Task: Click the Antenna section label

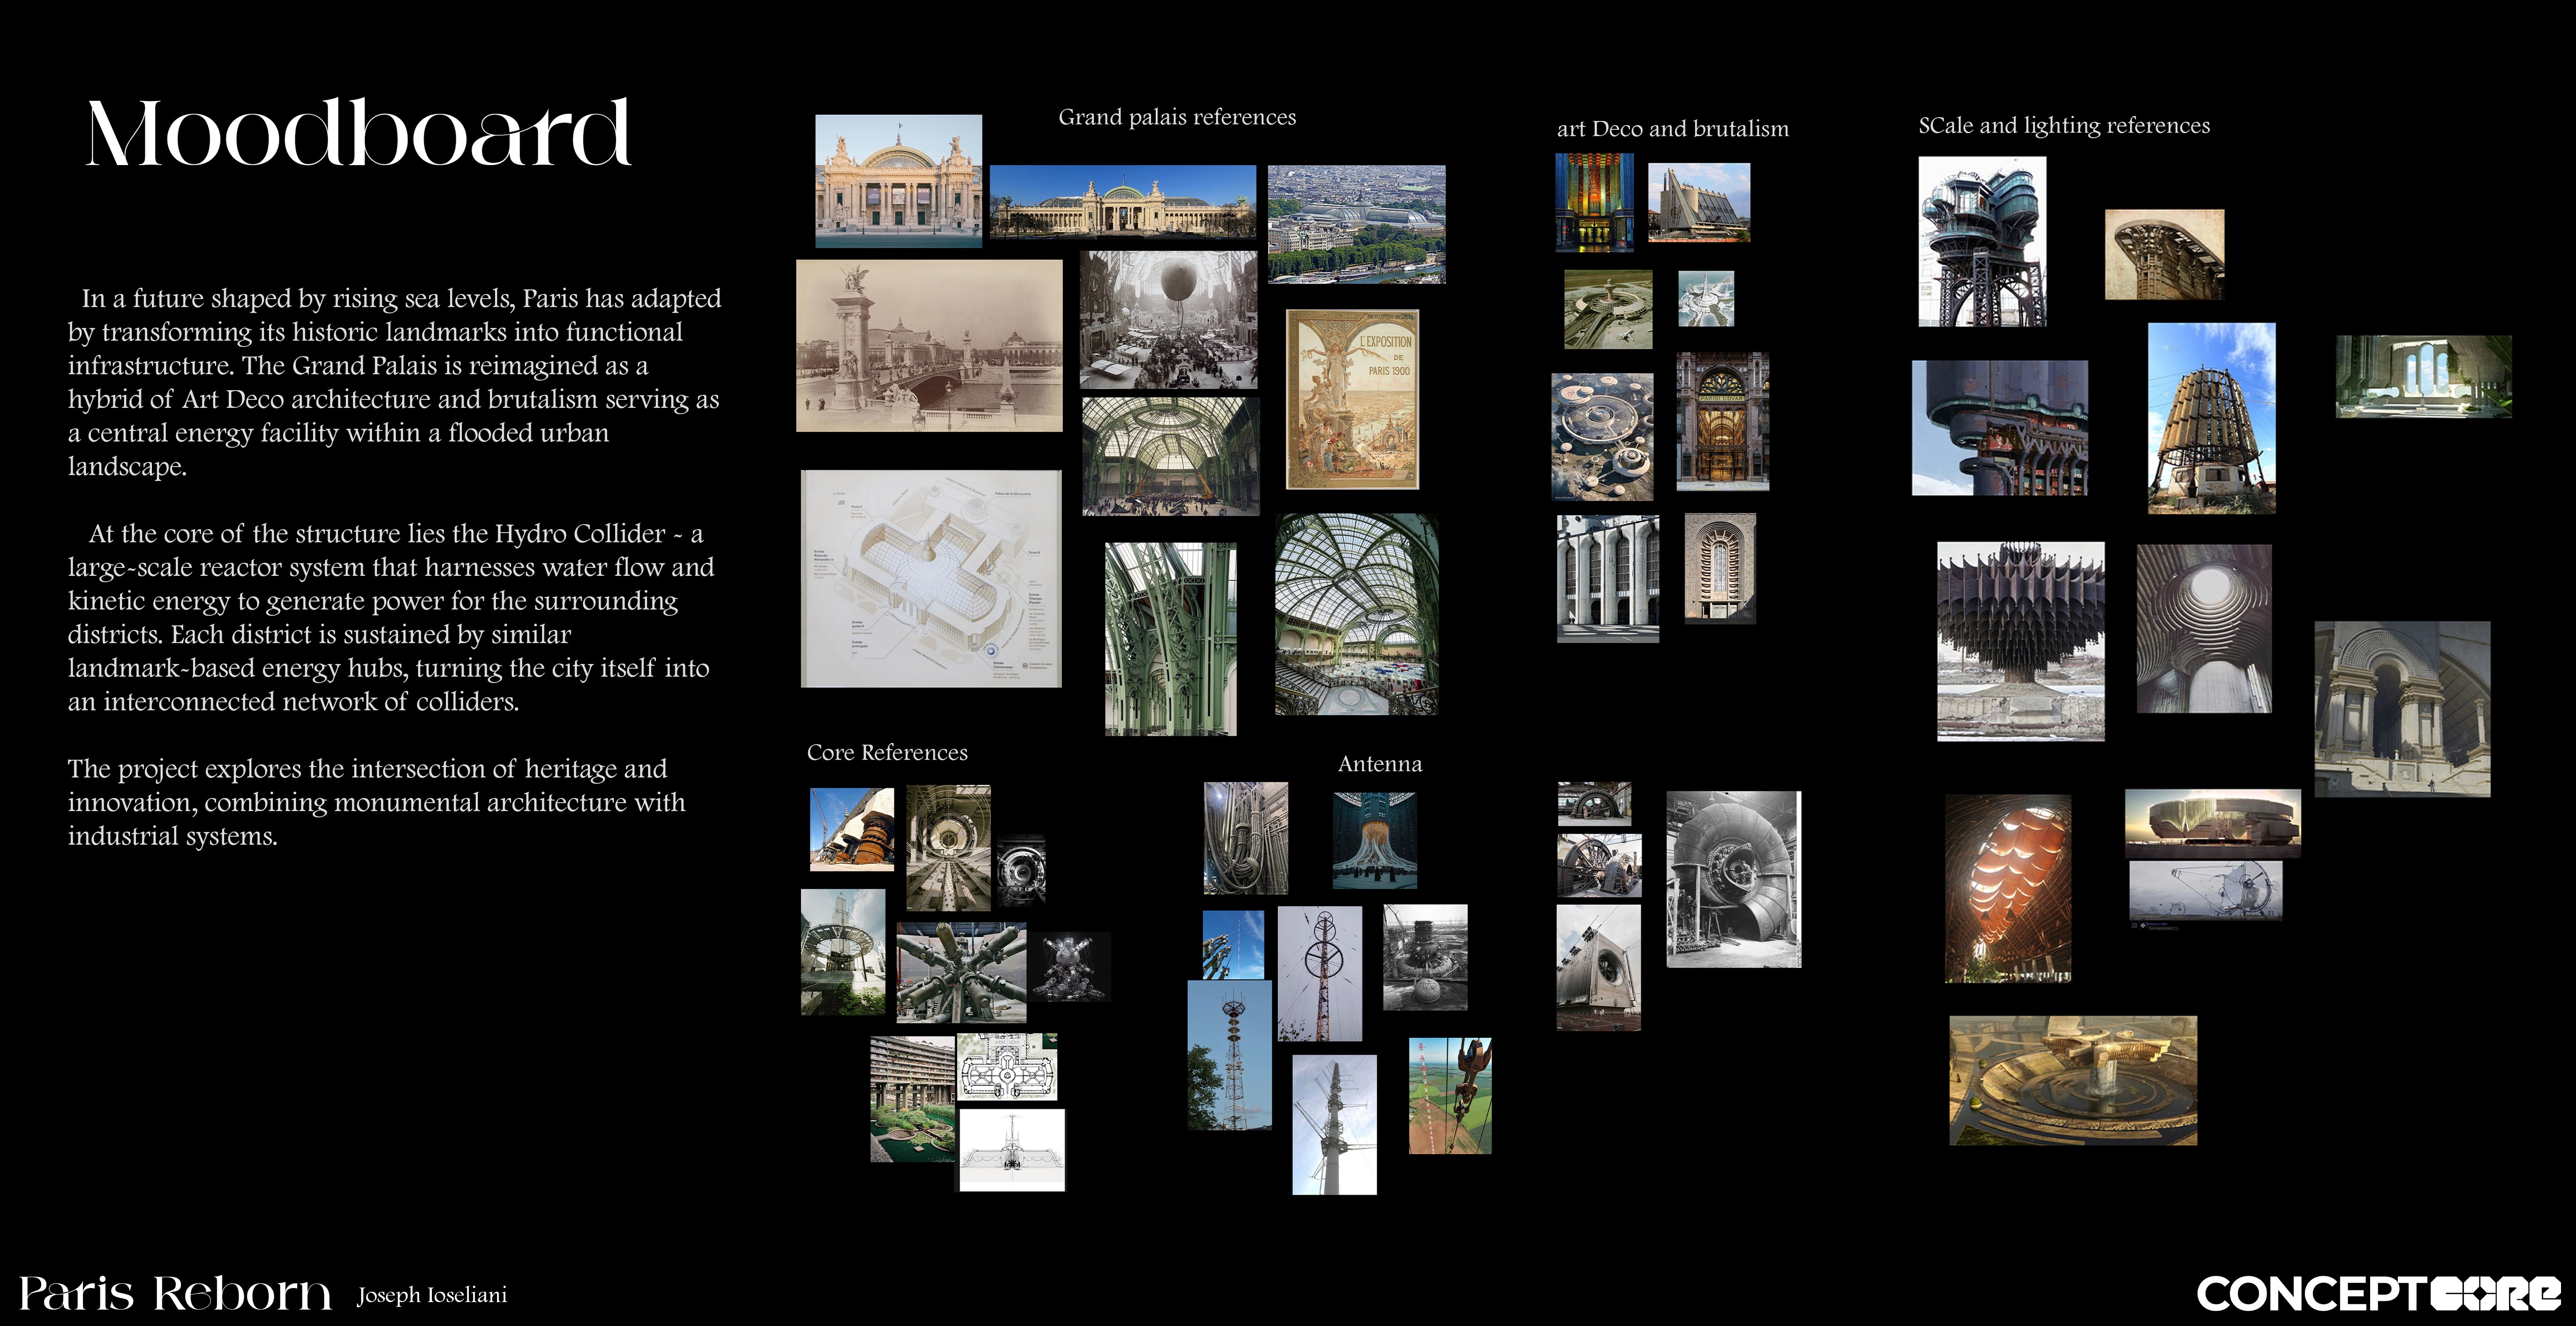Action: tap(1379, 764)
